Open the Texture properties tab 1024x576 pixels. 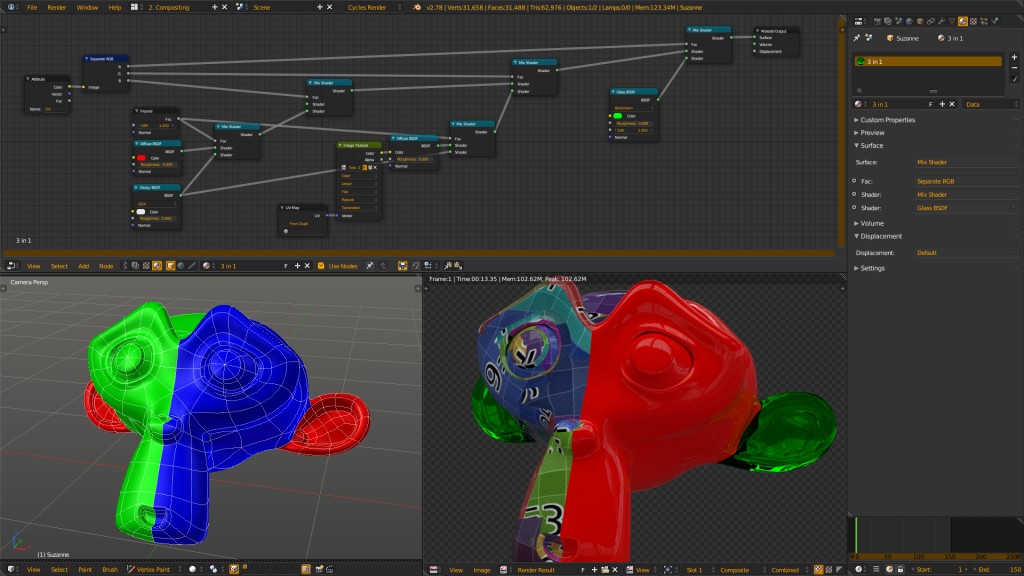click(974, 19)
